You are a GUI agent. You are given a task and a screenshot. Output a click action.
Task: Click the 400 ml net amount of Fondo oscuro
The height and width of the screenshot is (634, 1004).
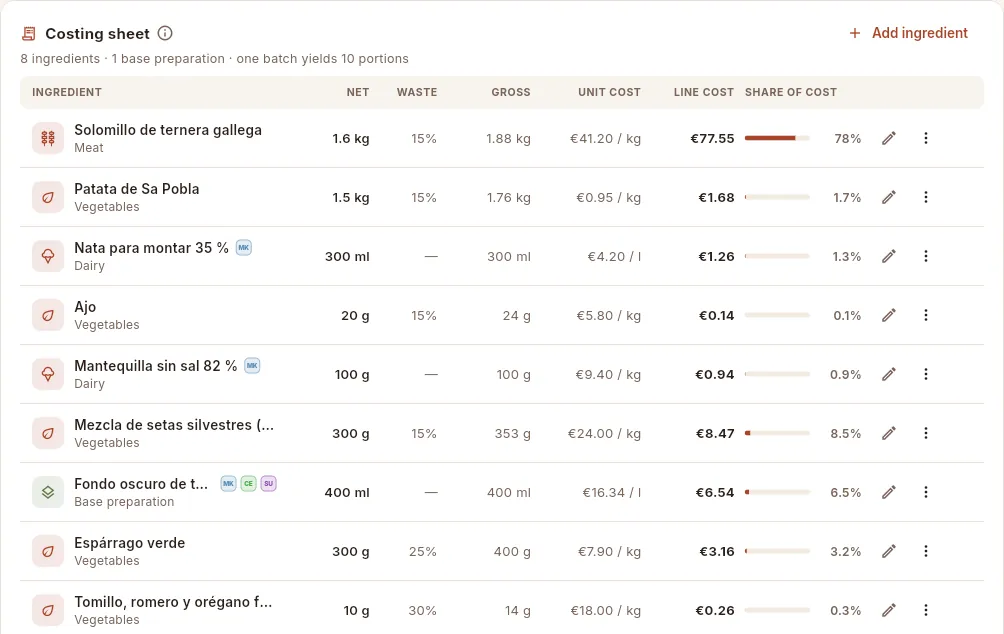[347, 492]
